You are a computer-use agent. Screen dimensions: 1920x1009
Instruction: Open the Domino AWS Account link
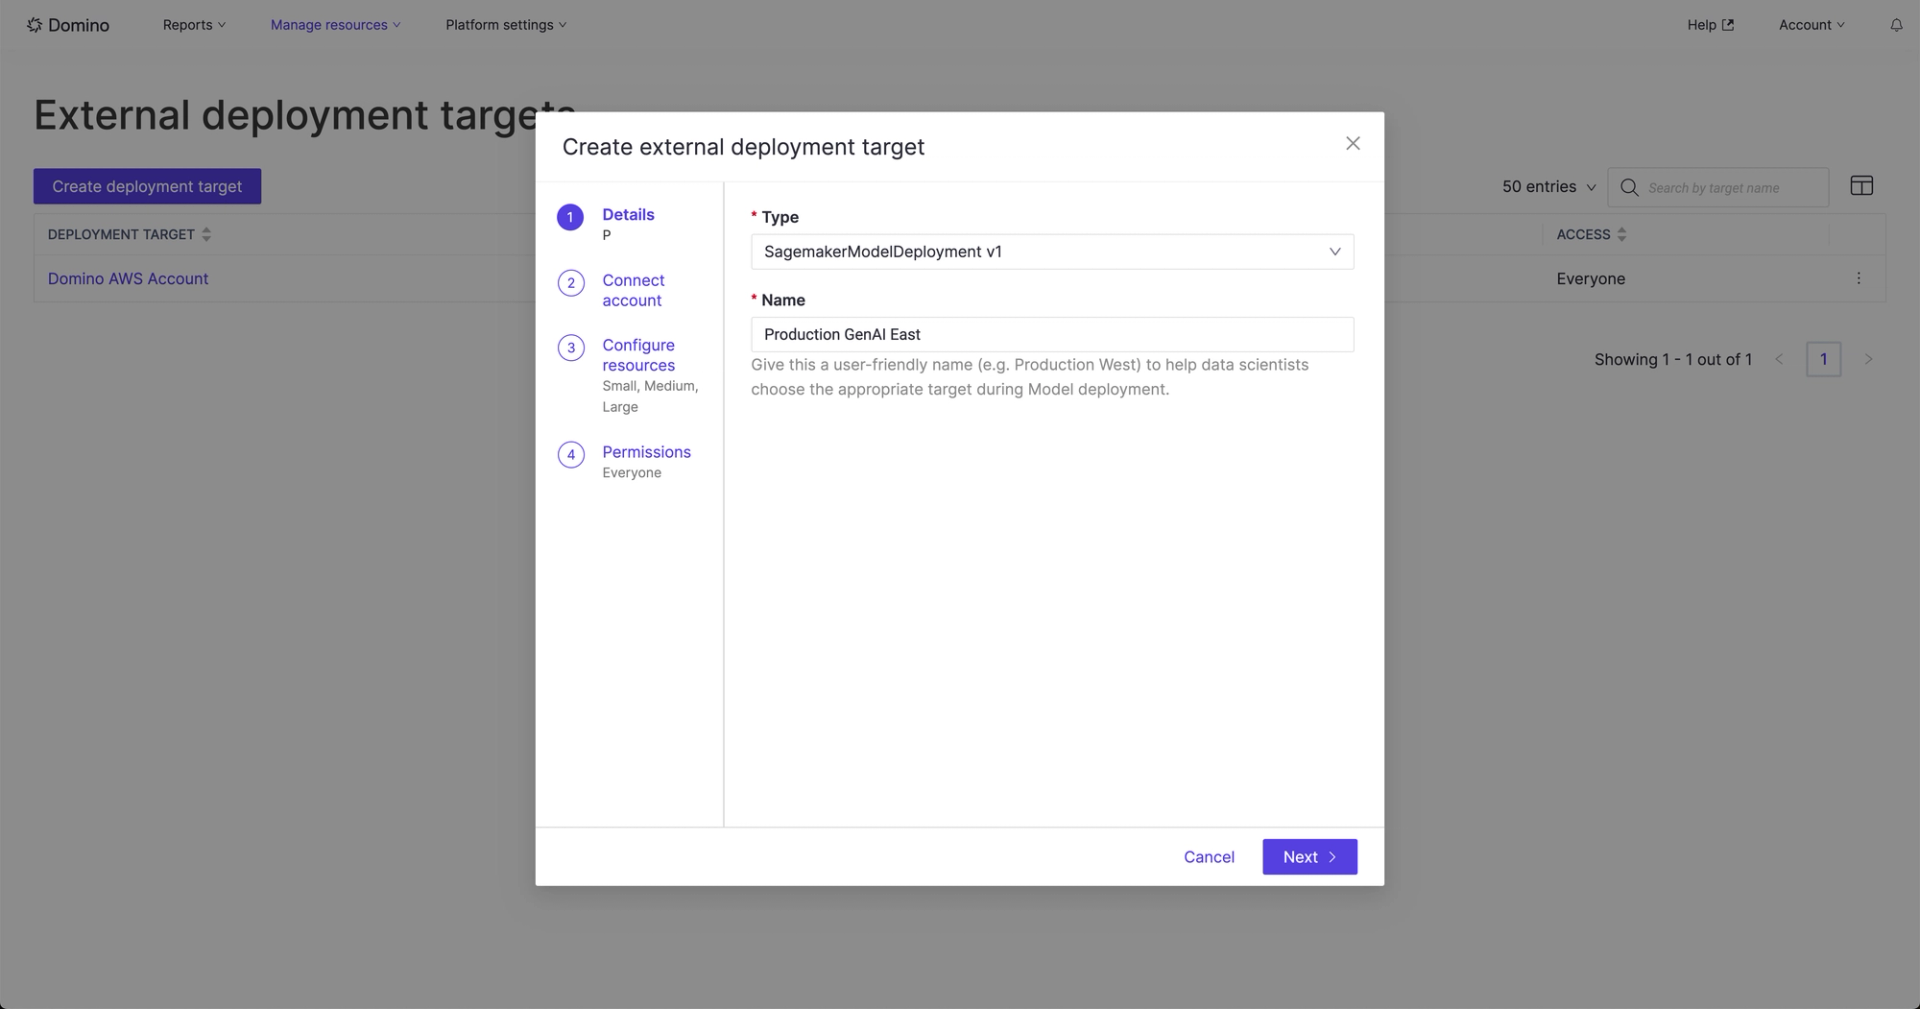click(x=128, y=279)
